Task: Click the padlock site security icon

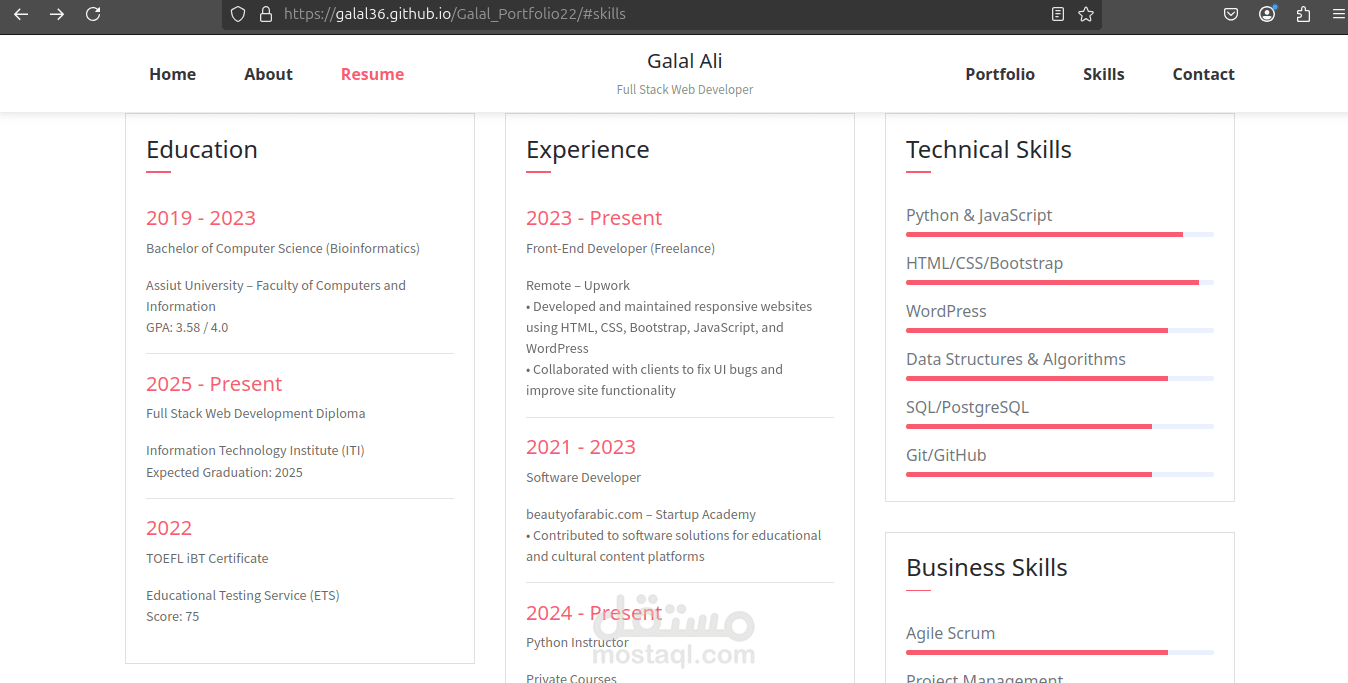Action: (x=265, y=14)
